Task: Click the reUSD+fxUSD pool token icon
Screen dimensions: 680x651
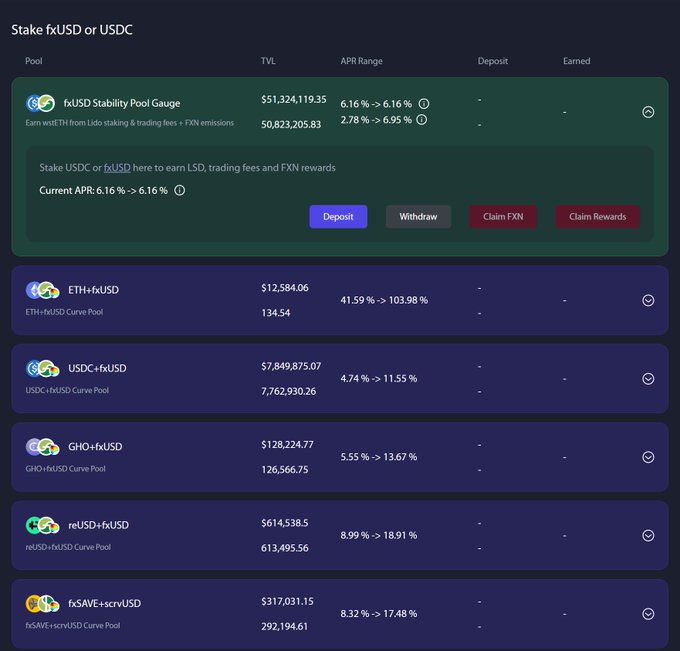Action: pyautogui.click(x=42, y=525)
